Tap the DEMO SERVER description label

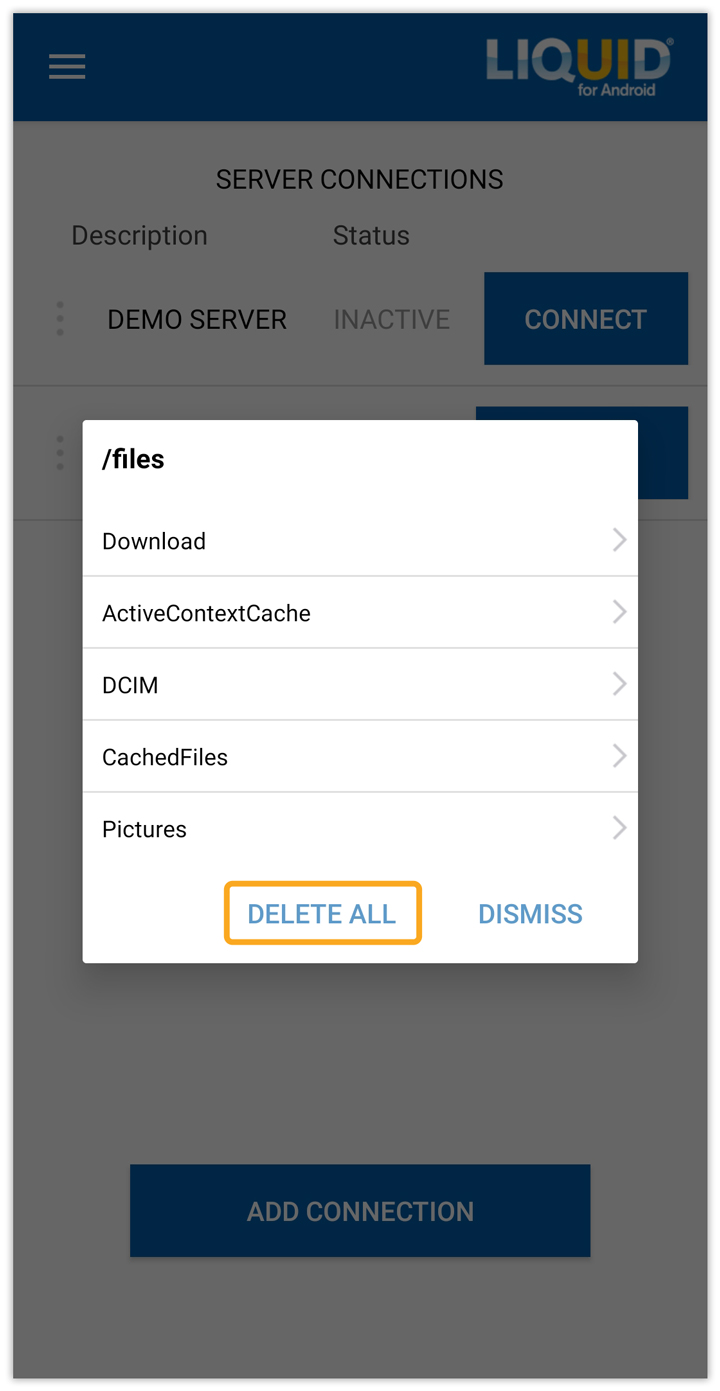(x=197, y=320)
